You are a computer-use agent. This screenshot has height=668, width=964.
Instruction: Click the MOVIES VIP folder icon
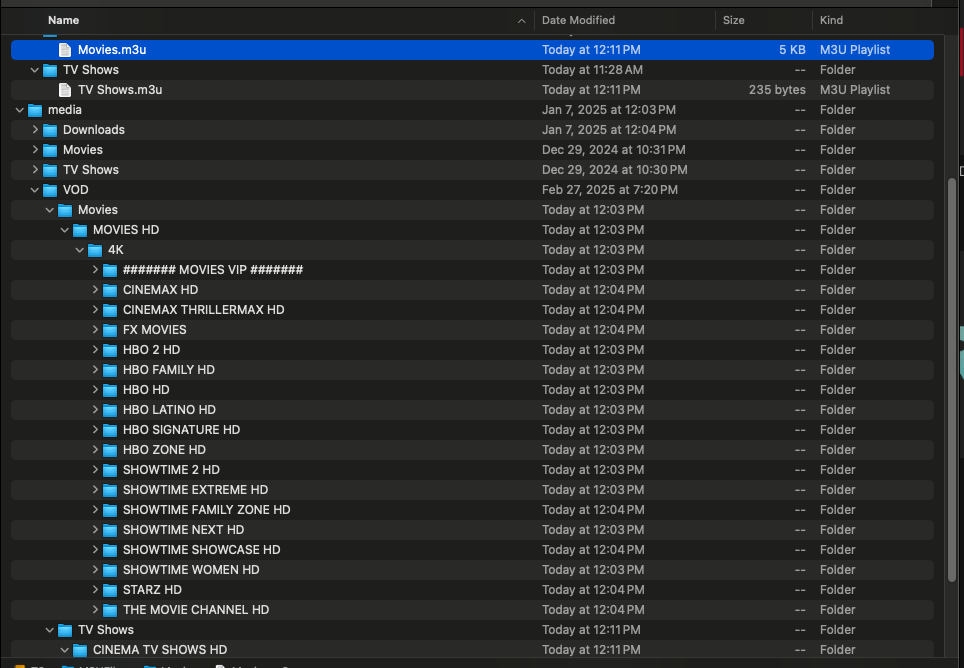(x=110, y=270)
